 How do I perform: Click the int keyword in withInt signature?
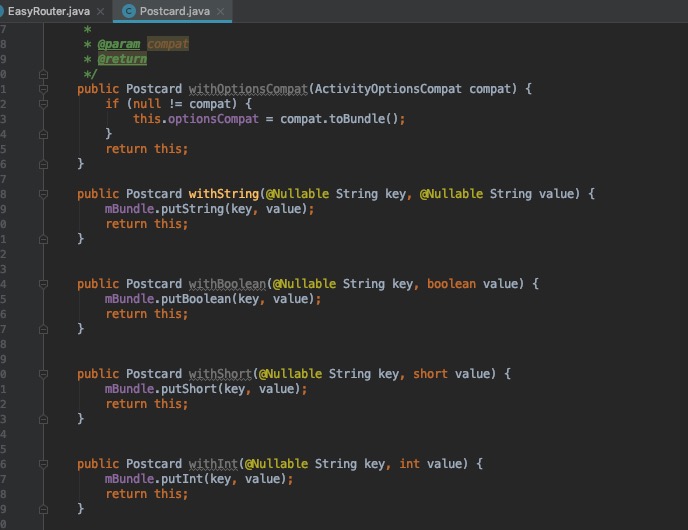[409, 464]
